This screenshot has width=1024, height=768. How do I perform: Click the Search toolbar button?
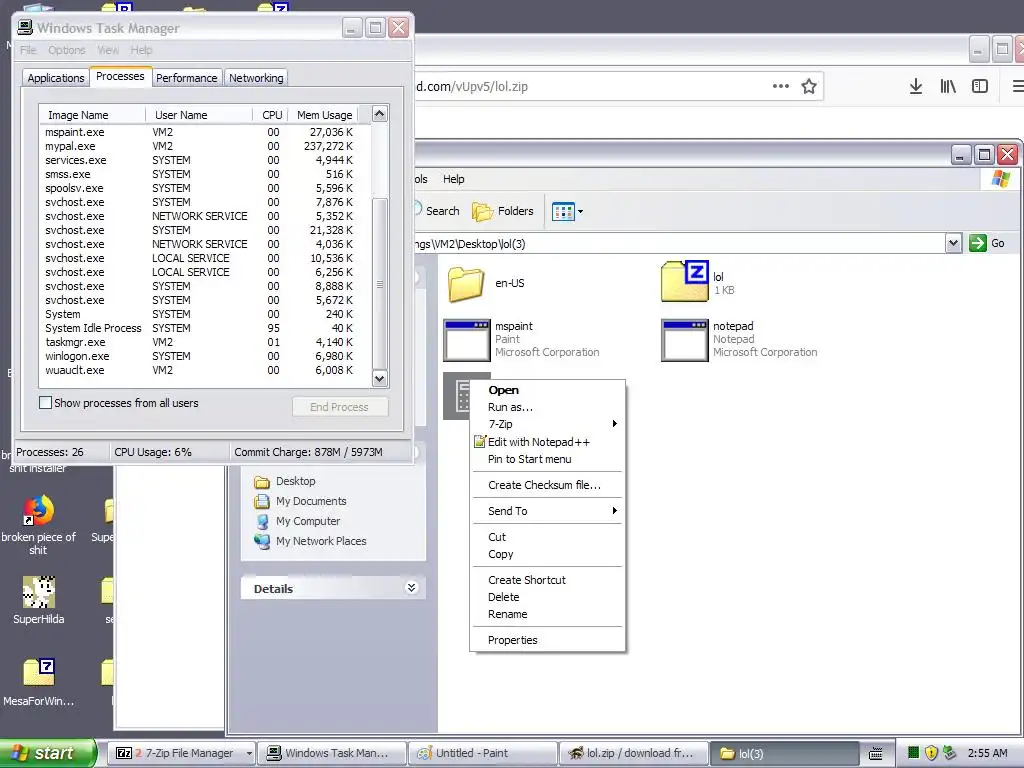pyautogui.click(x=437, y=211)
